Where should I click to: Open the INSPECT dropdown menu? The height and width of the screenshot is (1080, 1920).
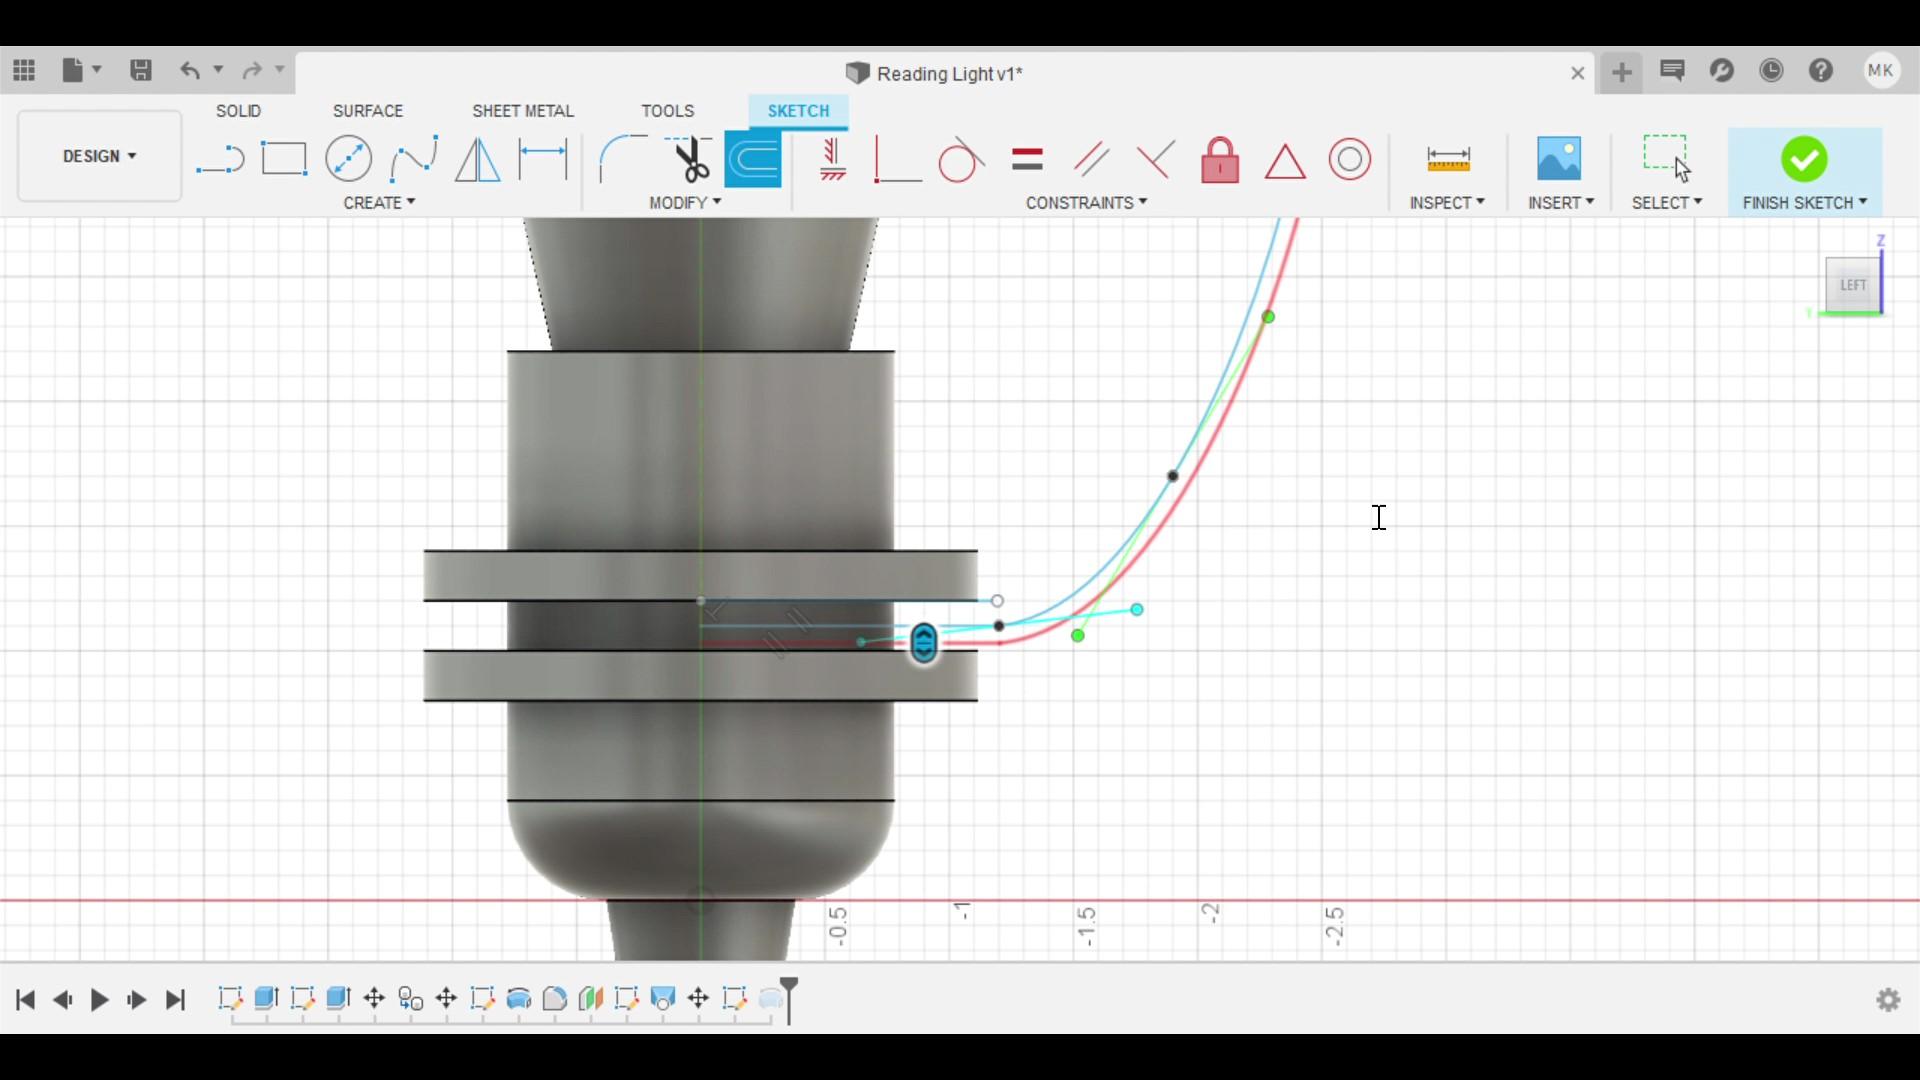pos(1446,203)
